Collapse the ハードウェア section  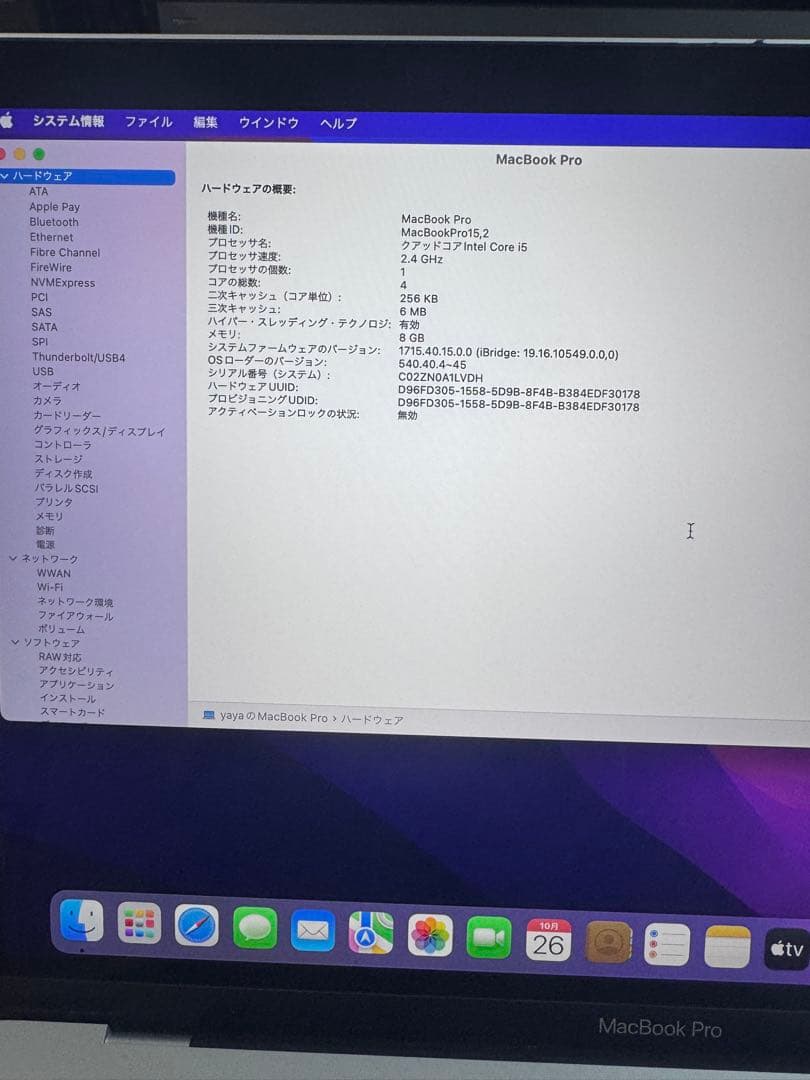point(5,176)
